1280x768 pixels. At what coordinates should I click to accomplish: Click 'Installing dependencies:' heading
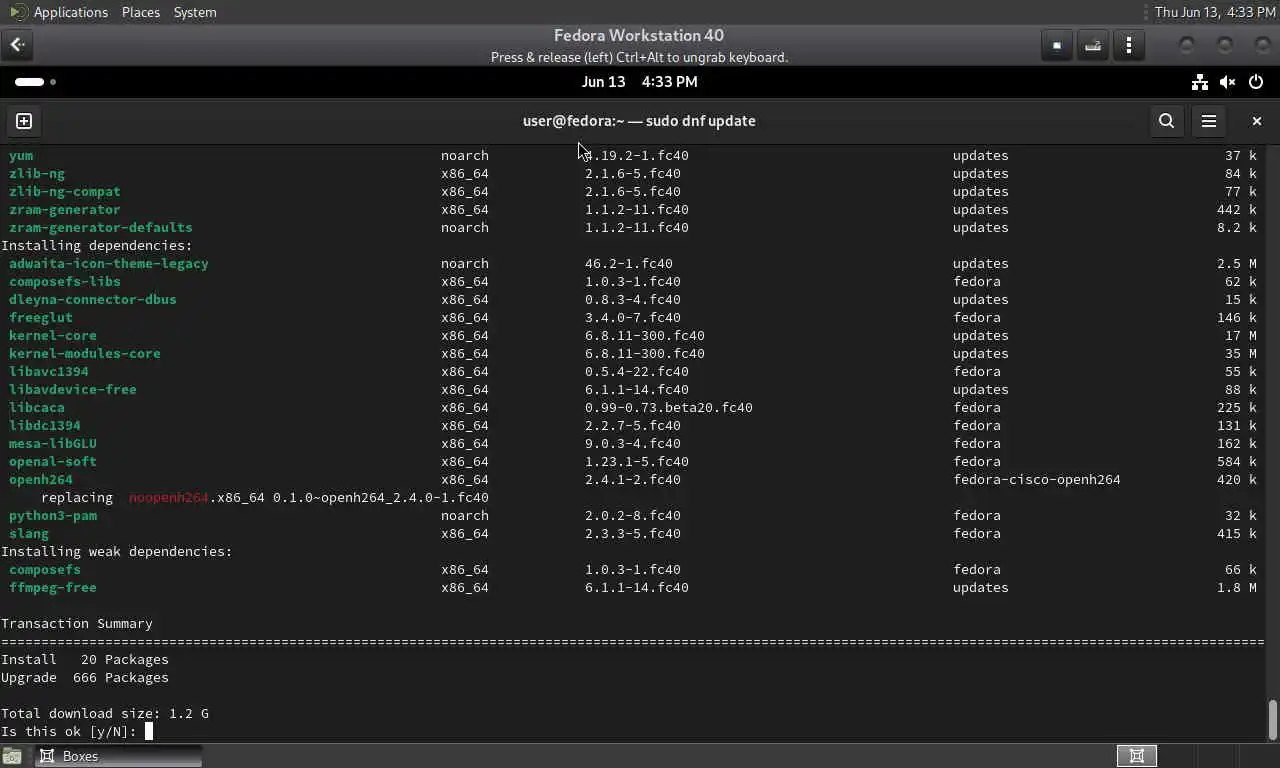97,245
